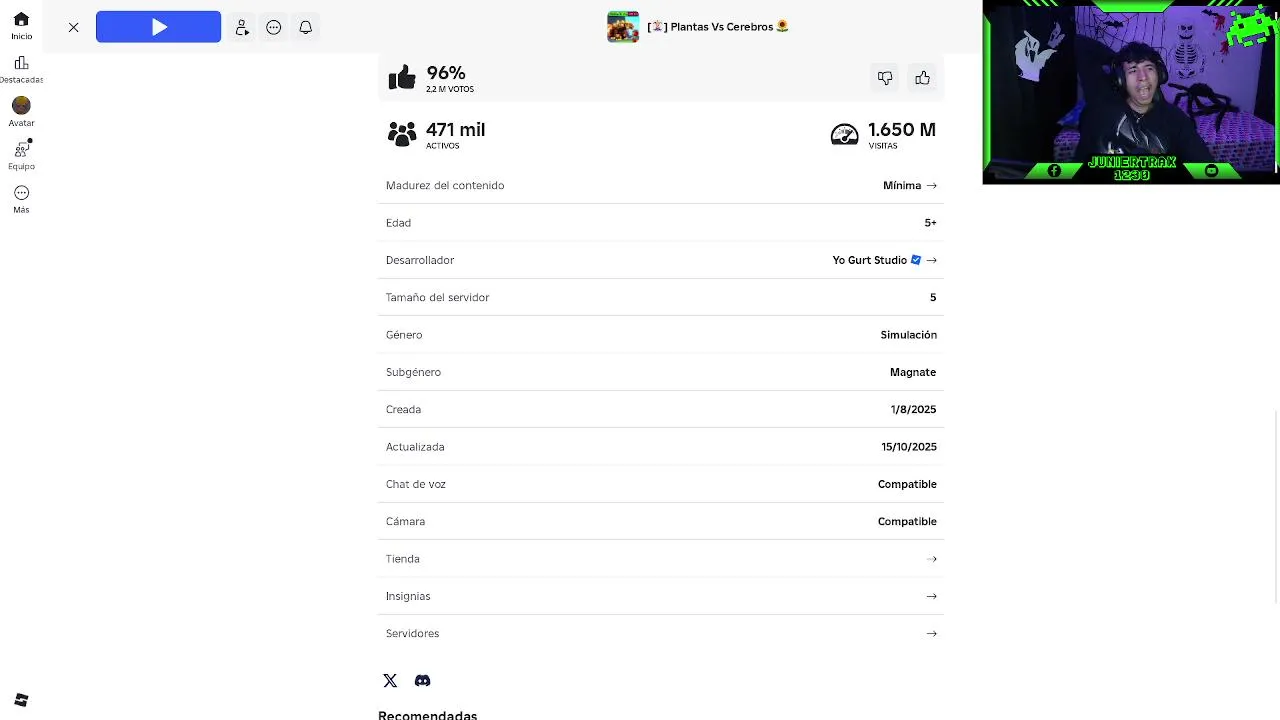The height and width of the screenshot is (720, 1280).
Task: Go to Inicio in the sidebar
Action: click(21, 26)
